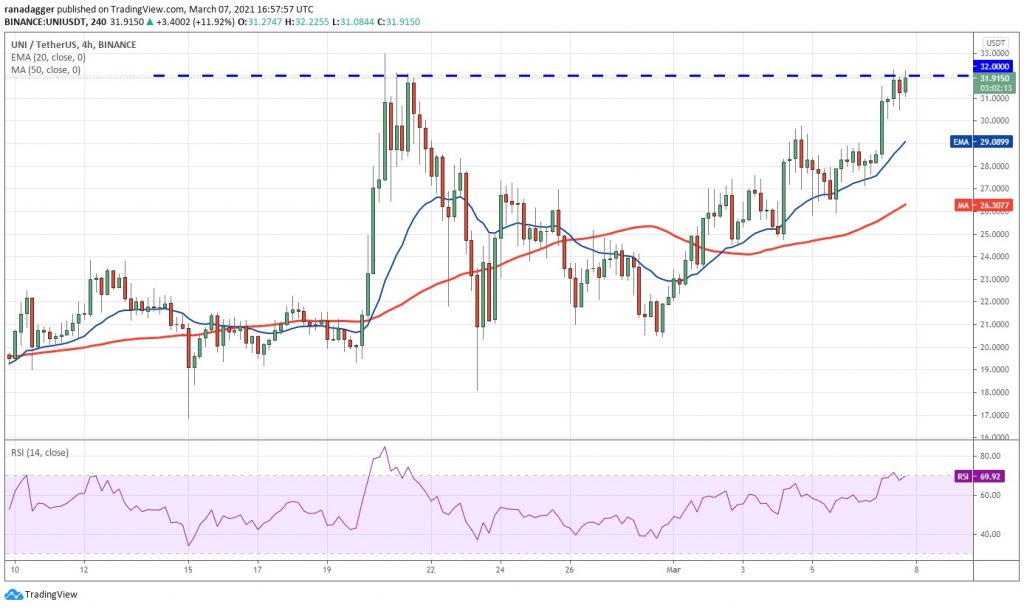Image resolution: width=1024 pixels, height=608 pixels.
Task: Click the 40.00 RSI axis tick
Action: click(990, 534)
